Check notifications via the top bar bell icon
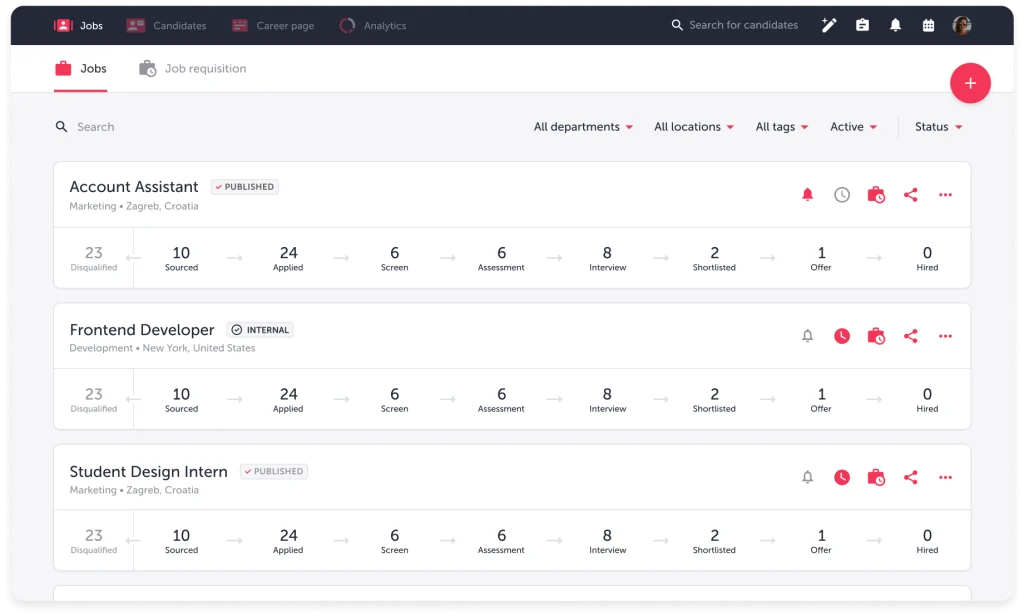This screenshot has width=1024, height=616. 895,25
